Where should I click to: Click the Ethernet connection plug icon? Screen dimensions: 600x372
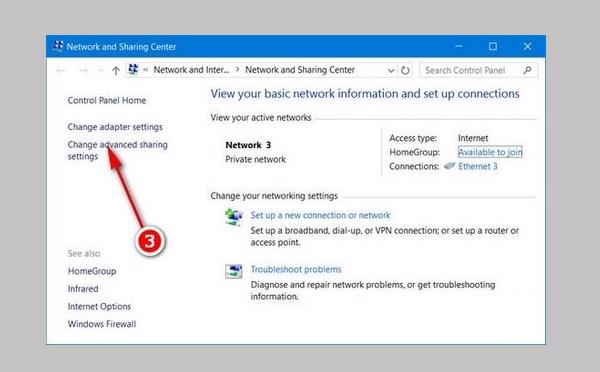click(449, 166)
